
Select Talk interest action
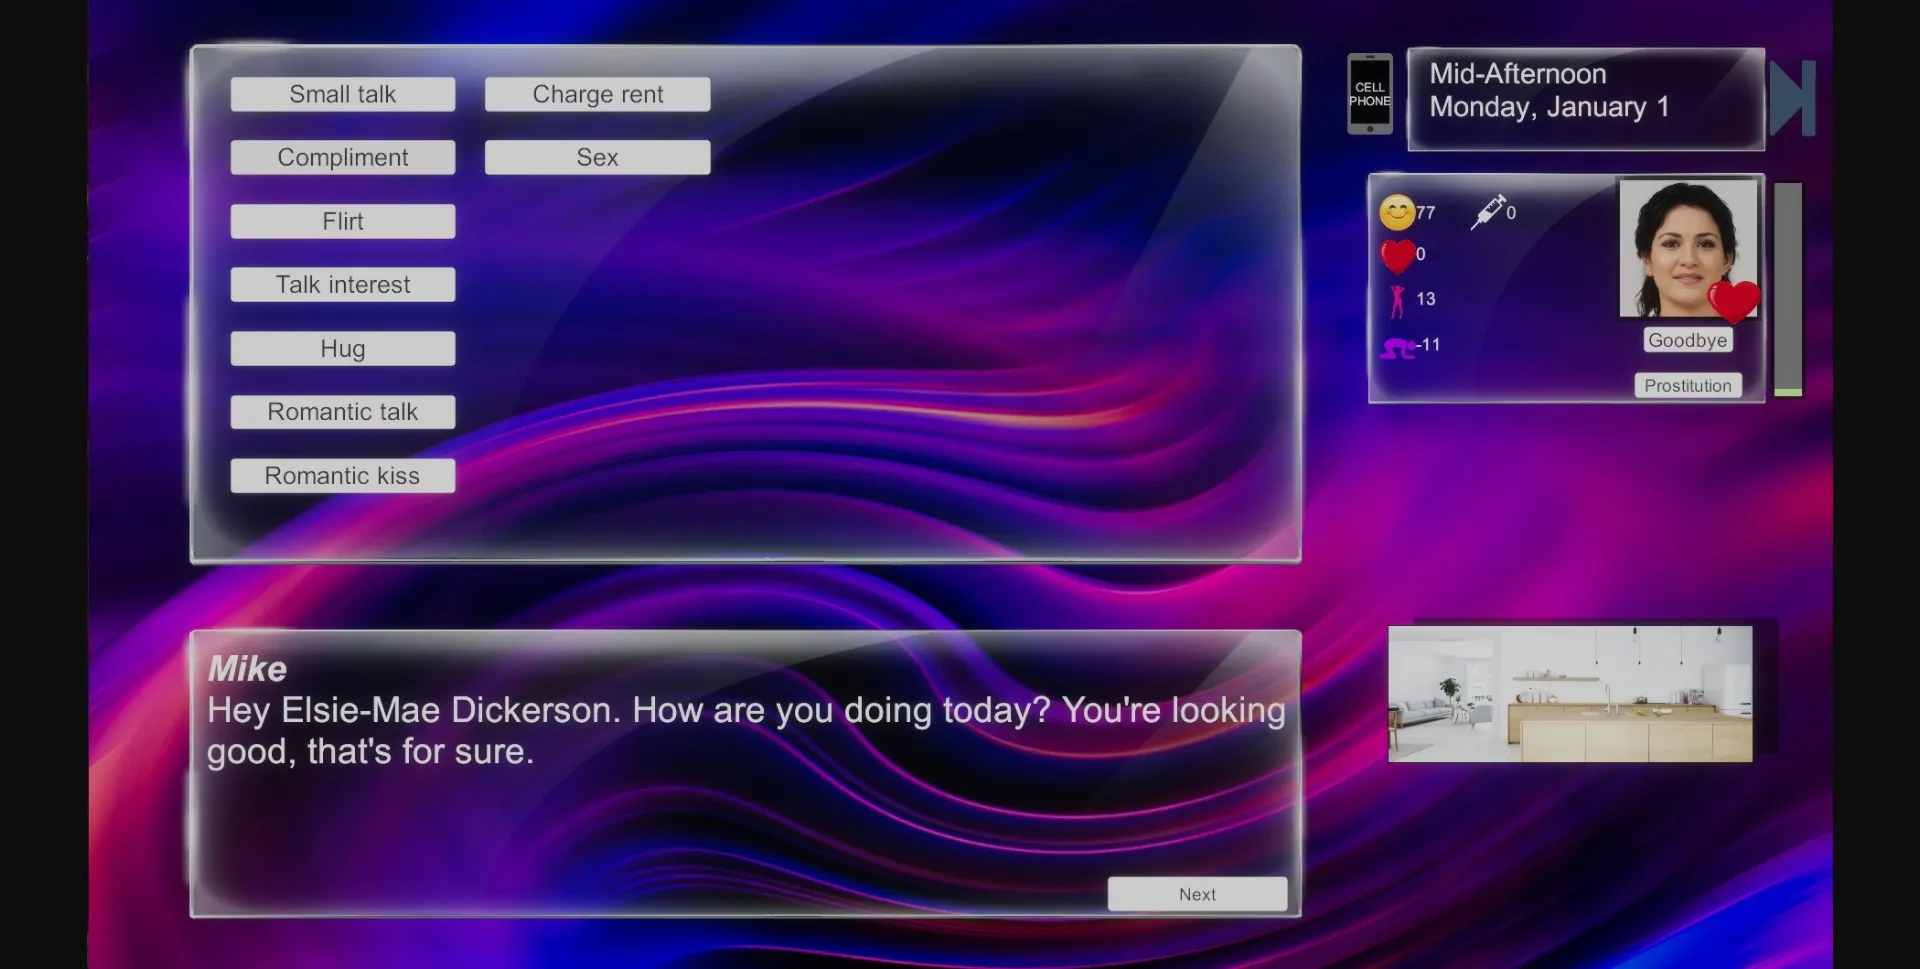click(342, 285)
